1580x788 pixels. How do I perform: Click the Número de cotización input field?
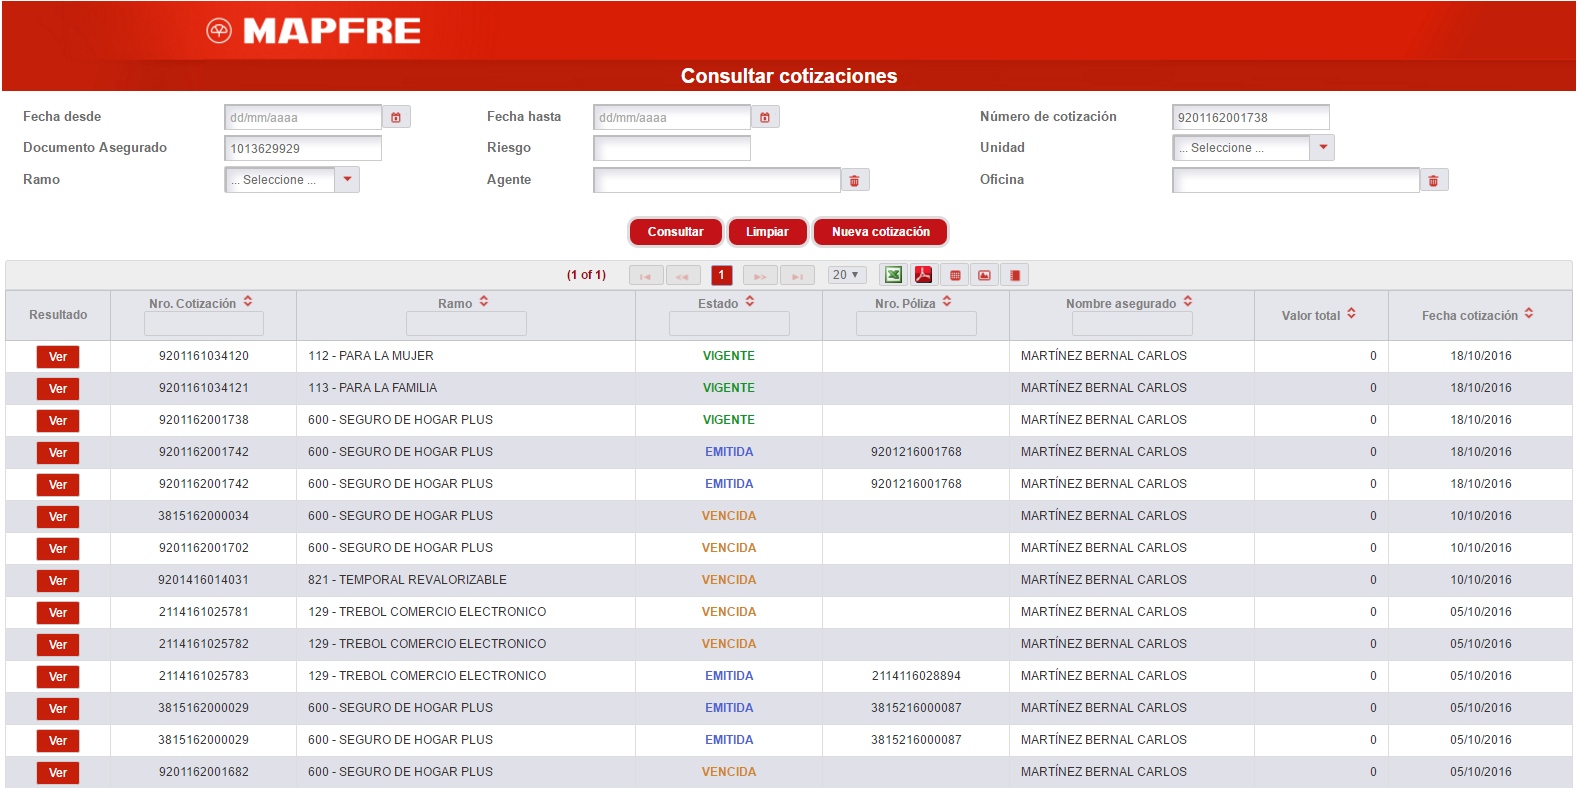point(1251,117)
